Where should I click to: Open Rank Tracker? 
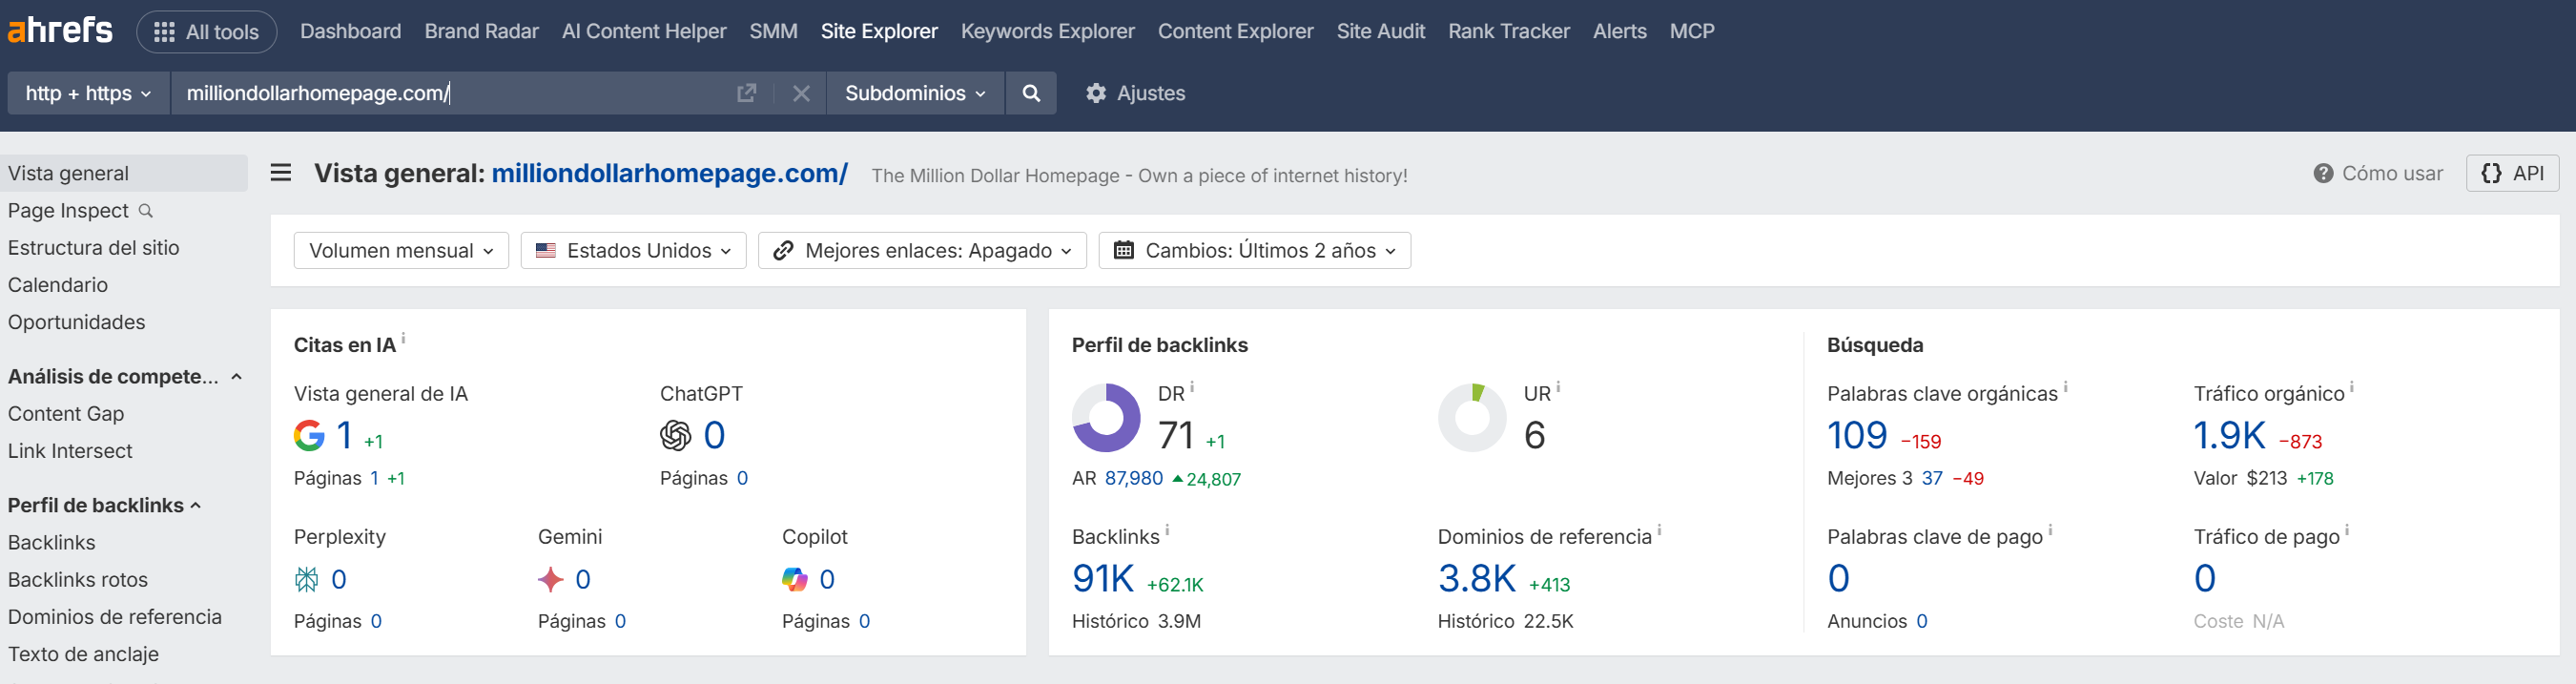pos(1508,31)
